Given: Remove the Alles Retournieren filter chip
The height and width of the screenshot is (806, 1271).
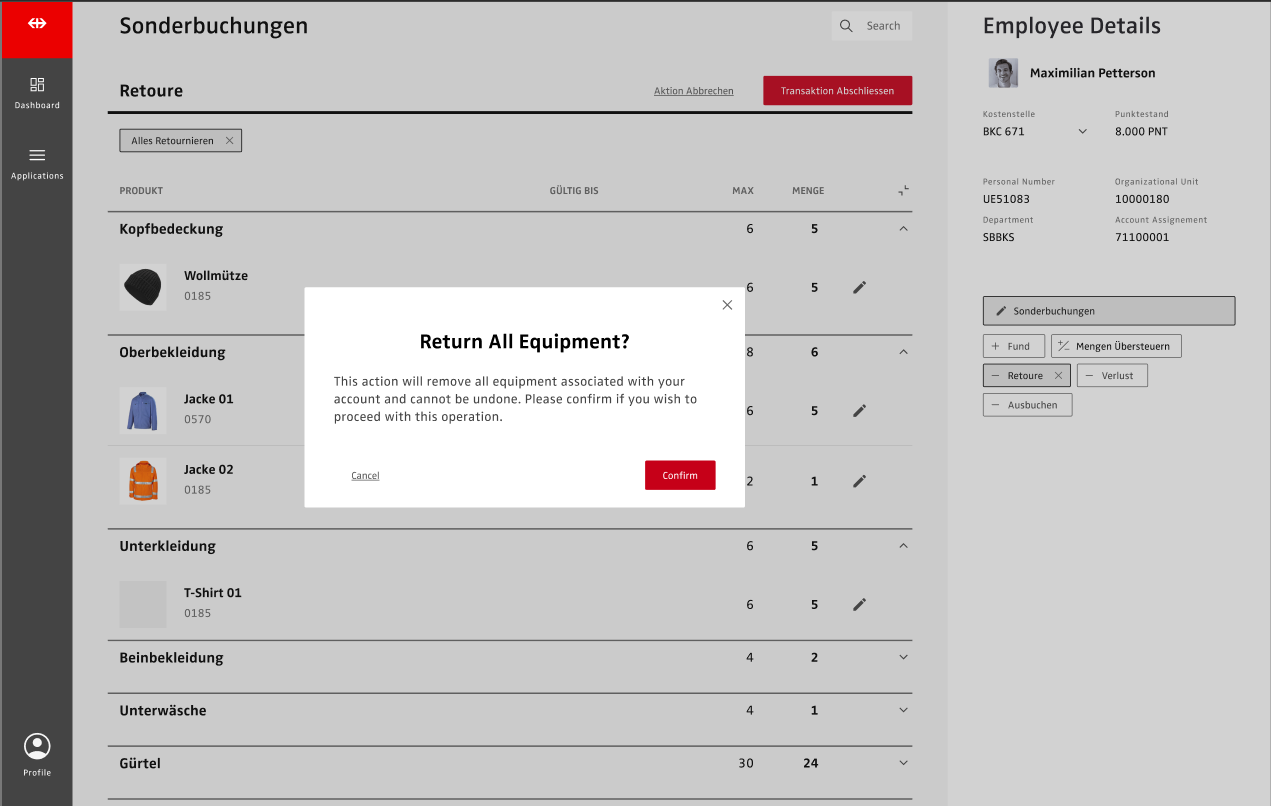Looking at the screenshot, I should point(229,141).
